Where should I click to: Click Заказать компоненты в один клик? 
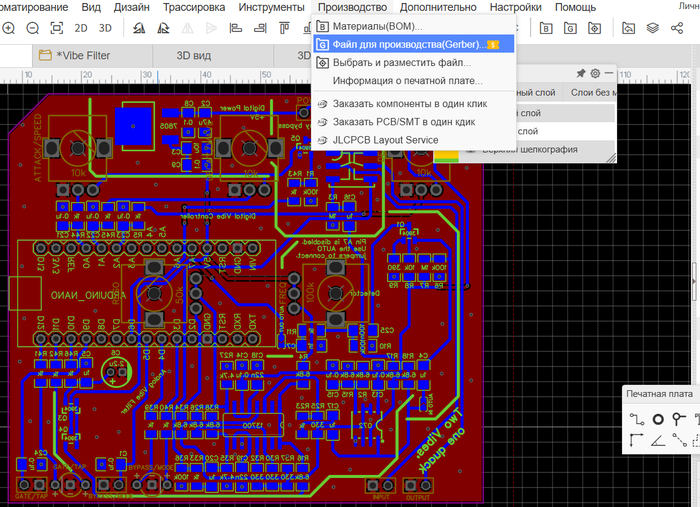coord(410,103)
